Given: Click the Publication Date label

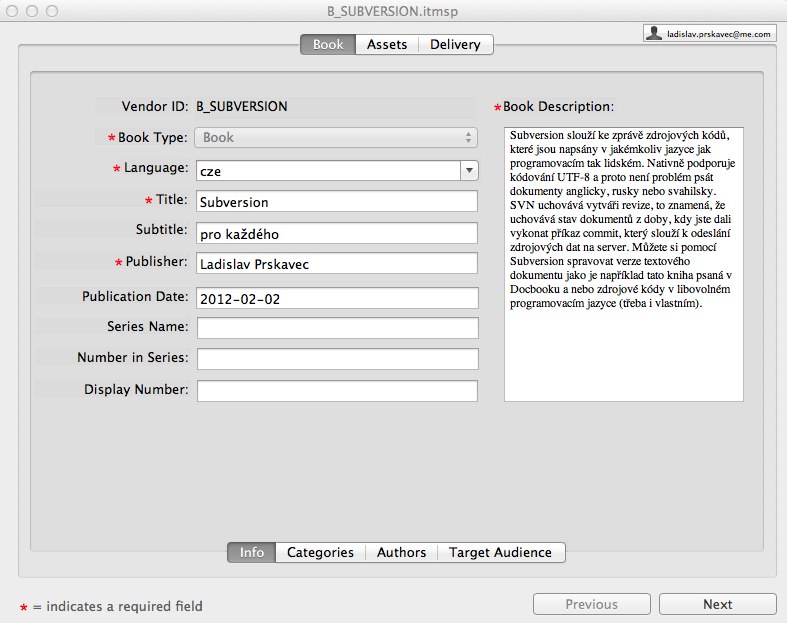Looking at the screenshot, I should click(x=135, y=297).
